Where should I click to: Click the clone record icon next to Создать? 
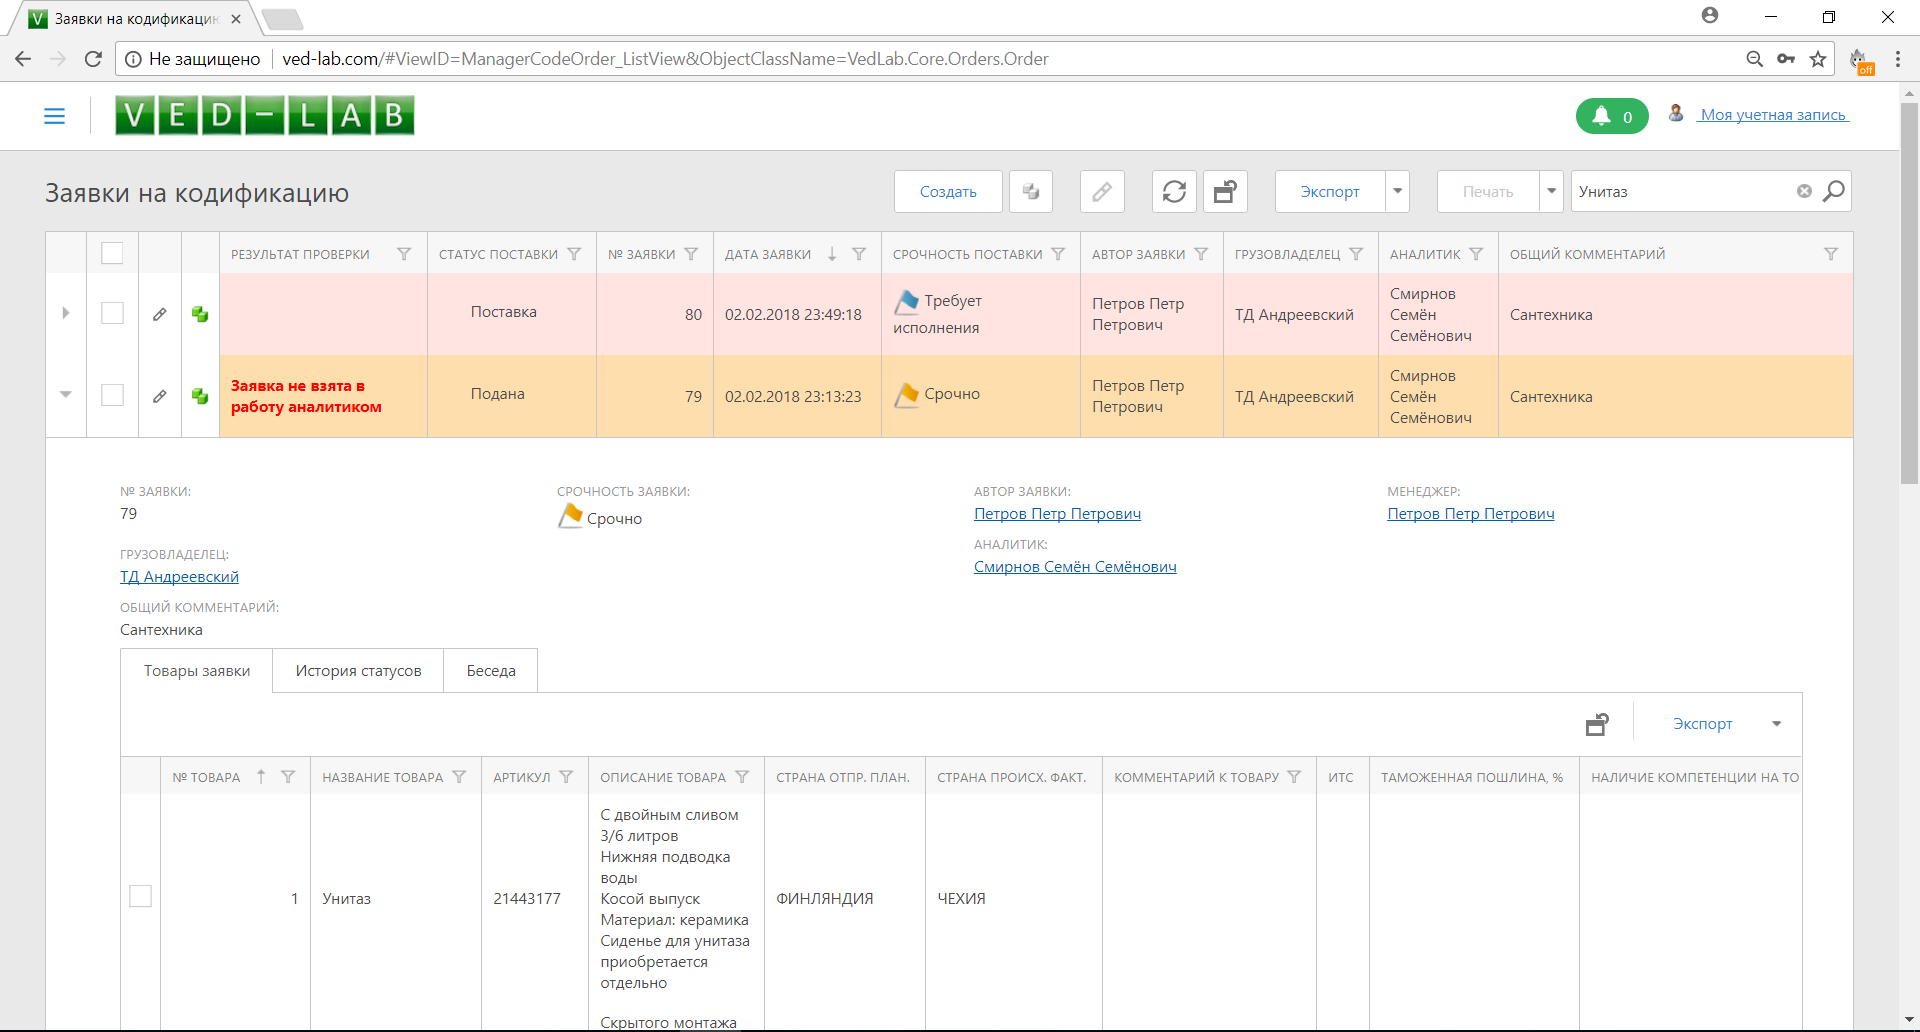[1031, 191]
